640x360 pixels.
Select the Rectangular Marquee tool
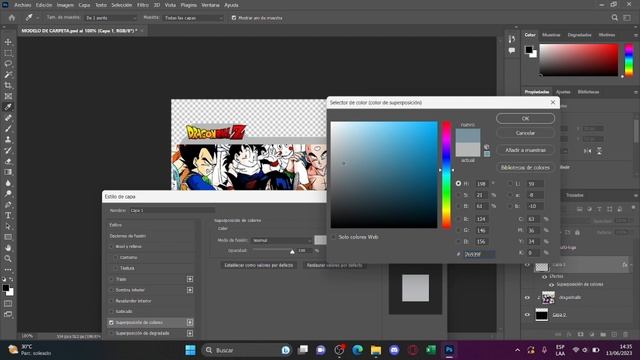click(x=8, y=53)
